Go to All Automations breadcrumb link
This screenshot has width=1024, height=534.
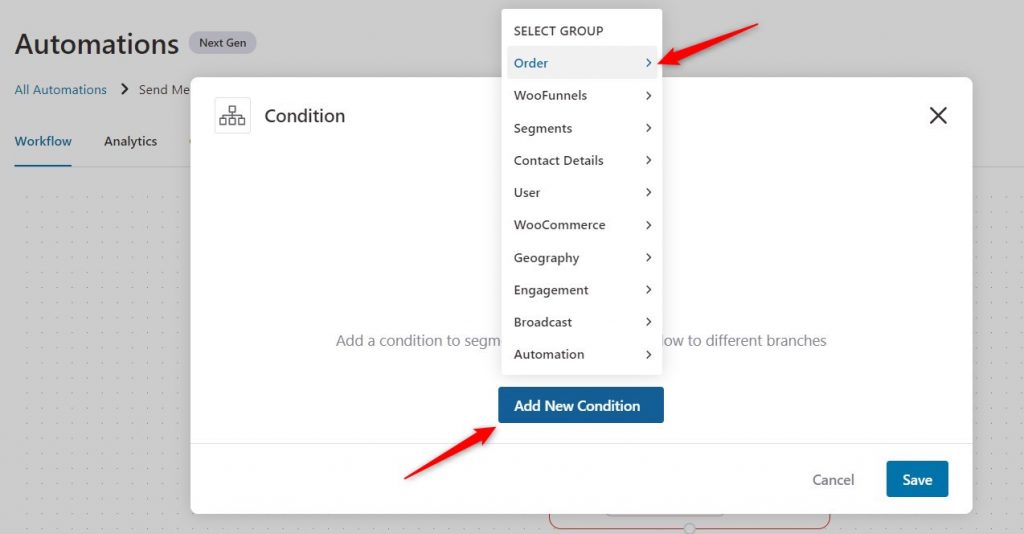point(61,89)
